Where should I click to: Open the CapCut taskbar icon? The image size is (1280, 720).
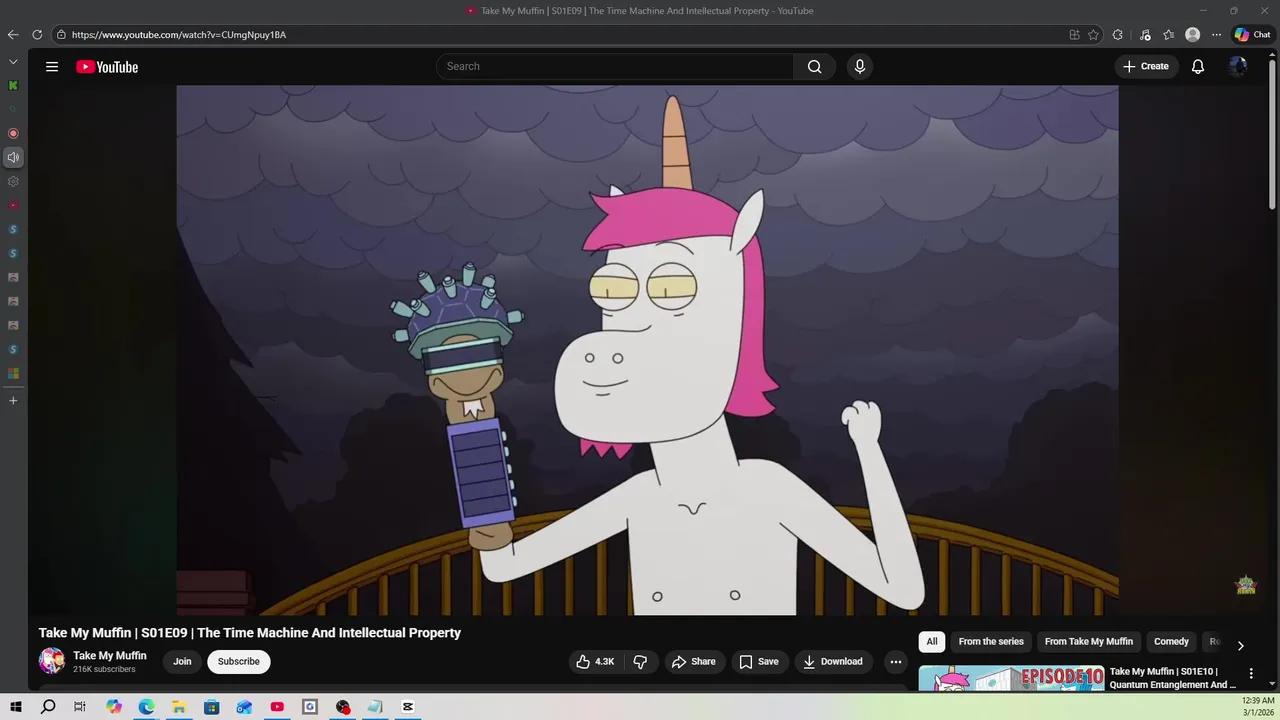click(408, 707)
